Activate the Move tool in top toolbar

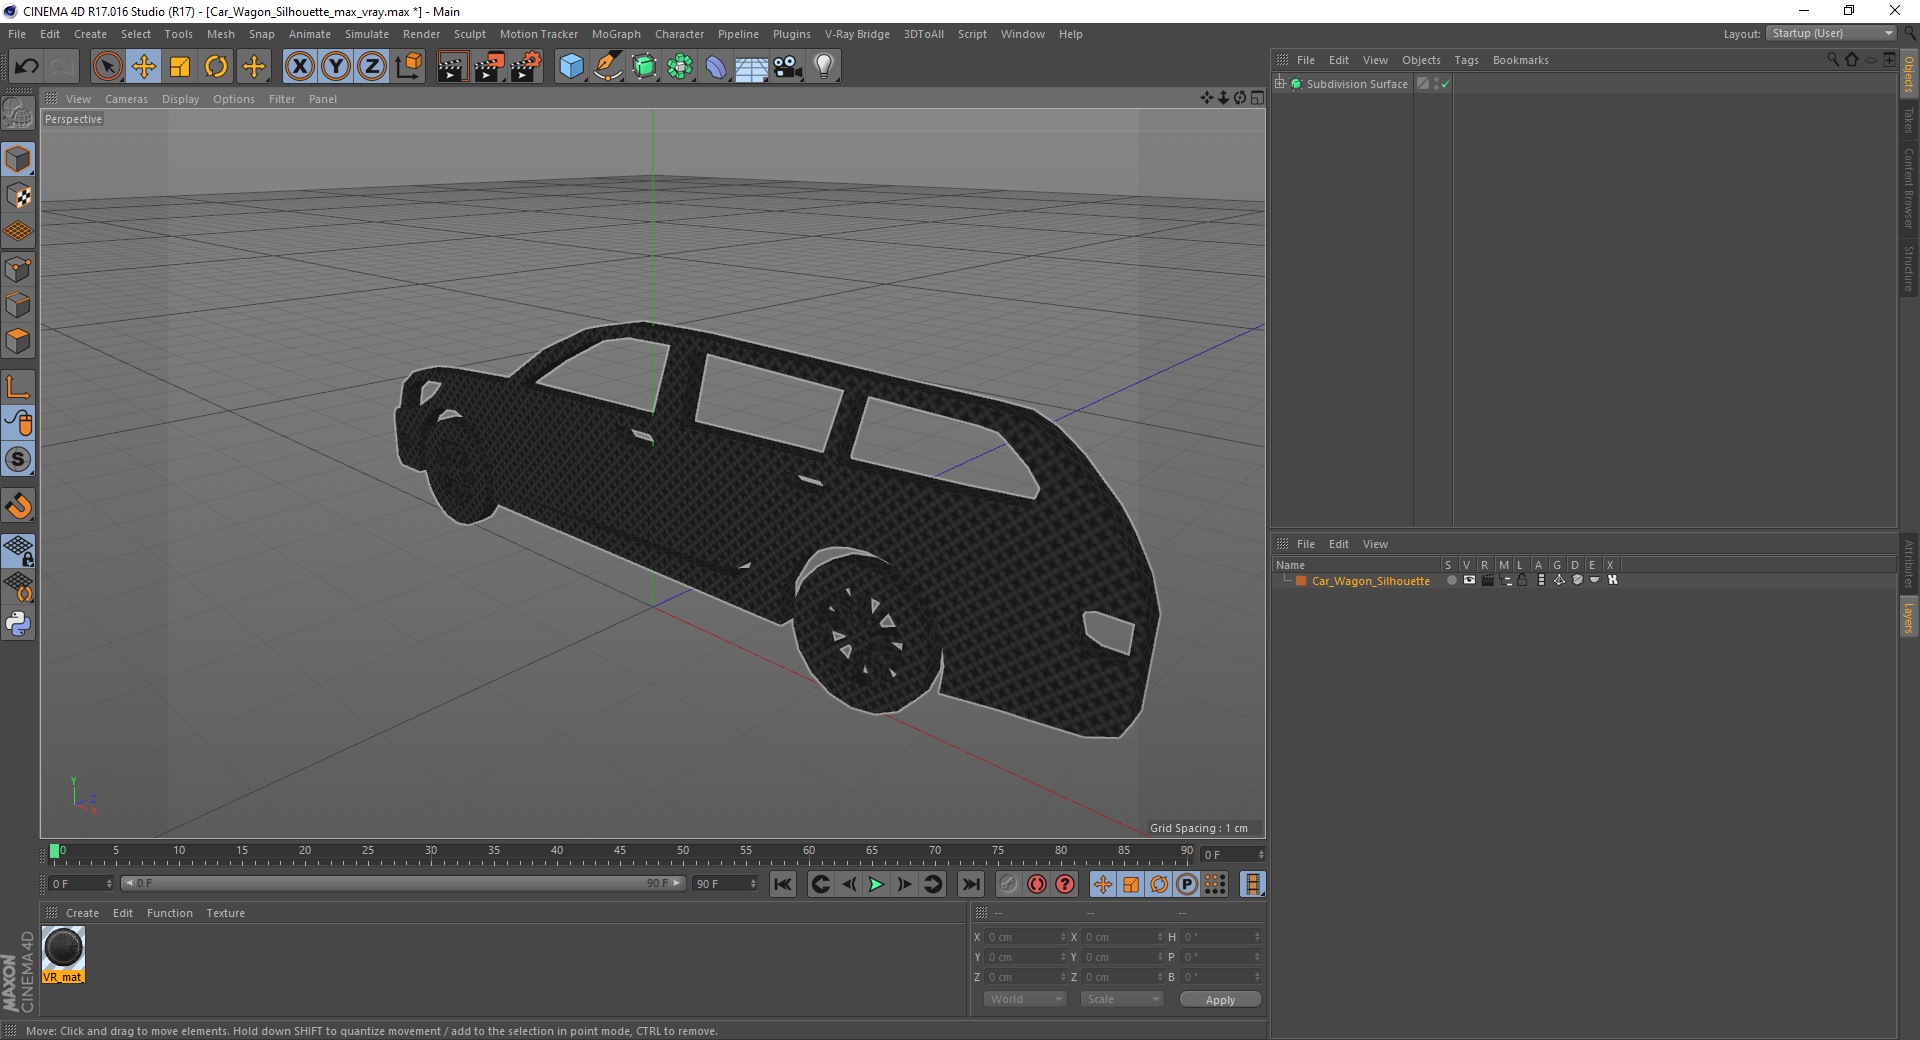pos(144,67)
